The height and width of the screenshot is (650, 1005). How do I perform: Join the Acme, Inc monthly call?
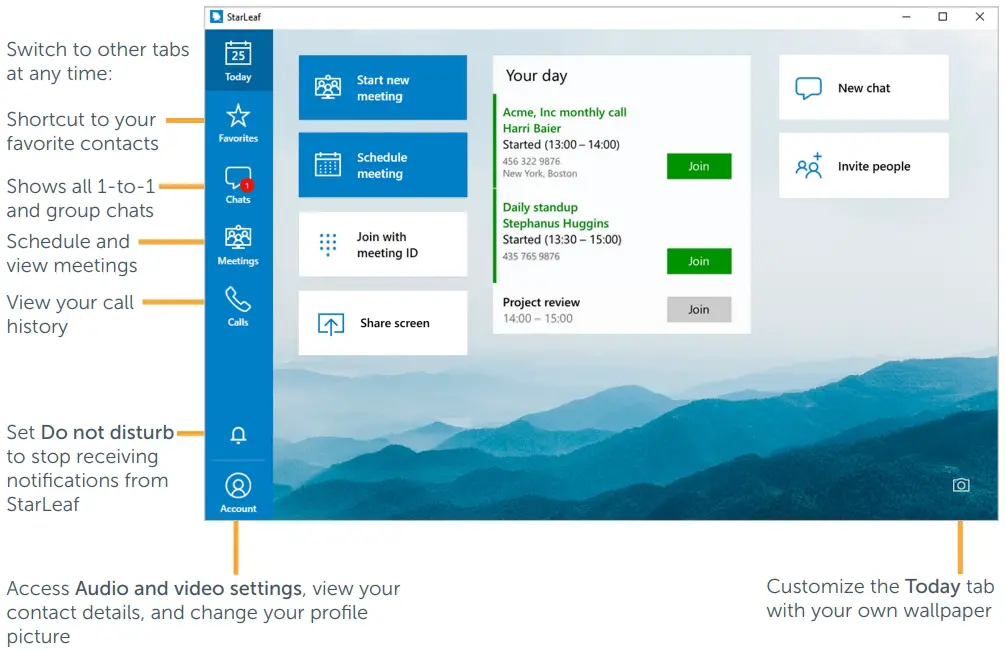699,167
